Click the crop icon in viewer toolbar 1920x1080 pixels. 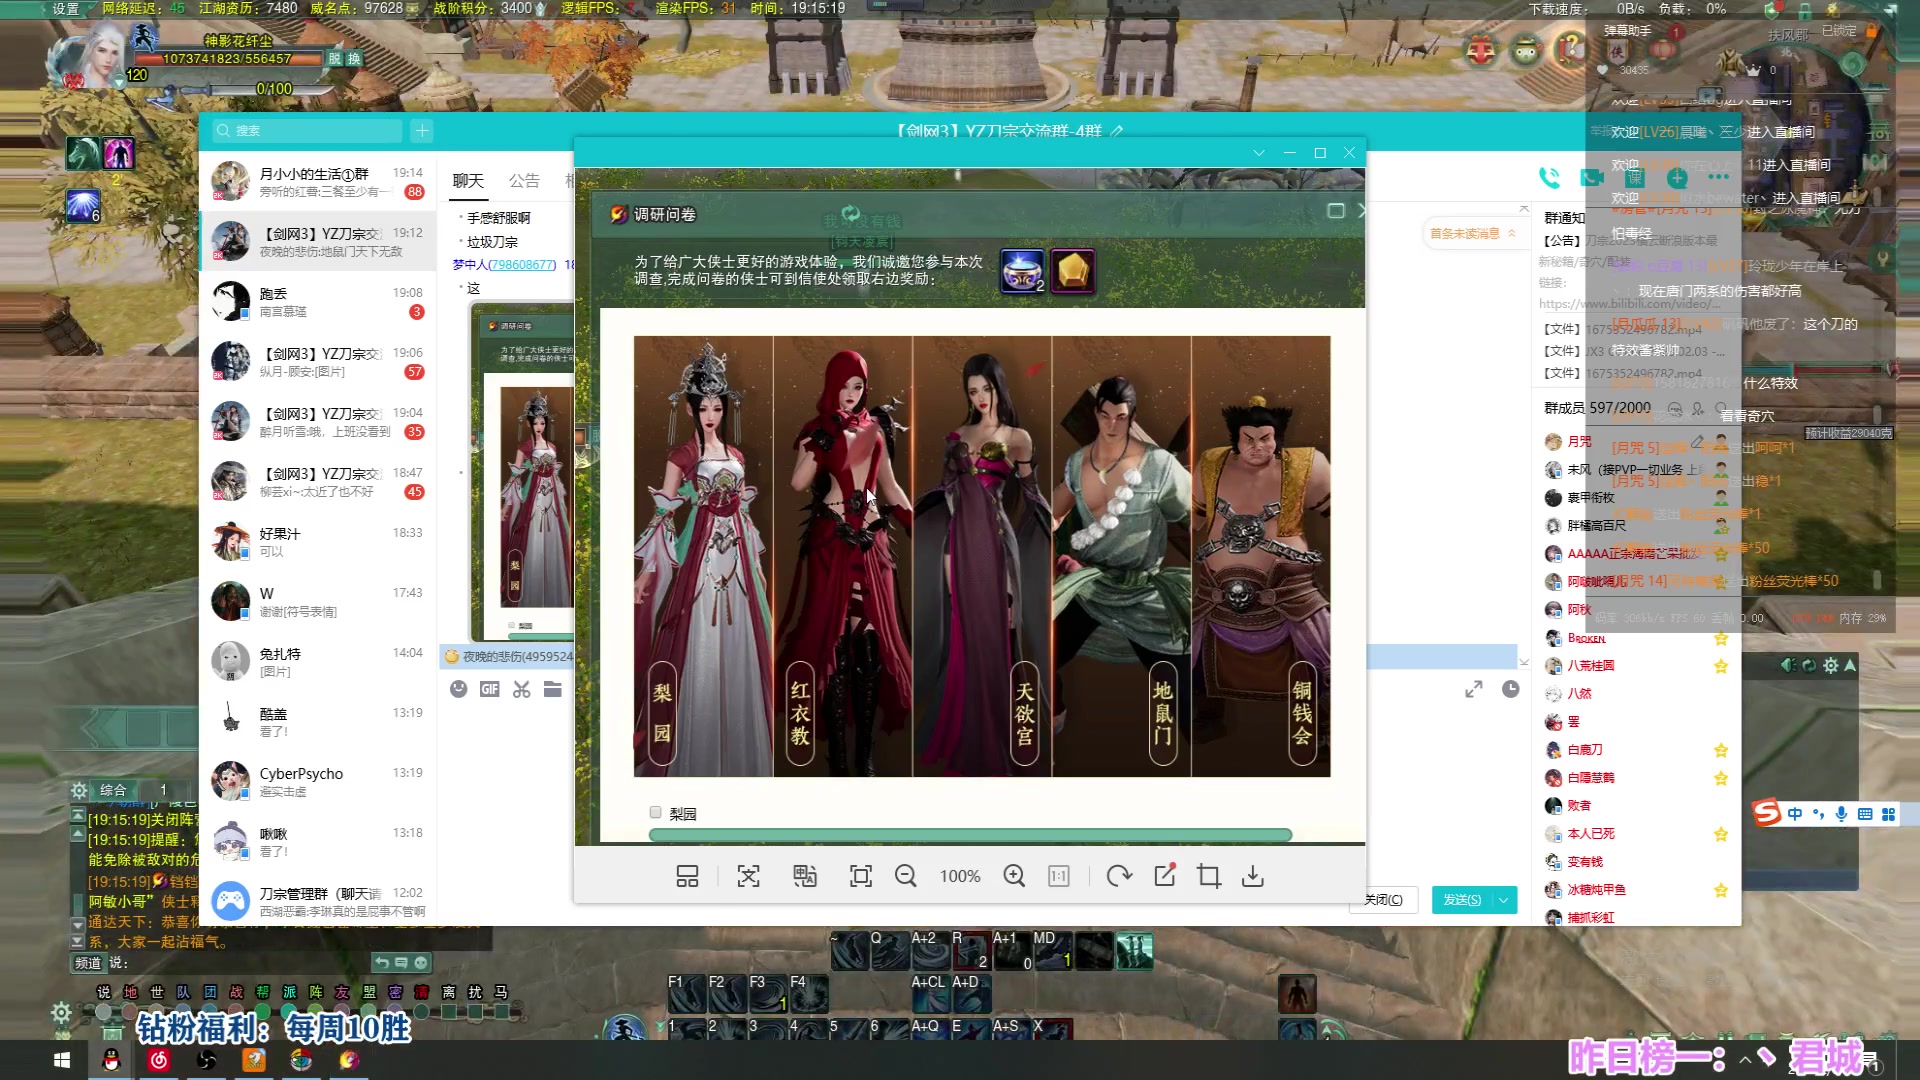(1209, 876)
